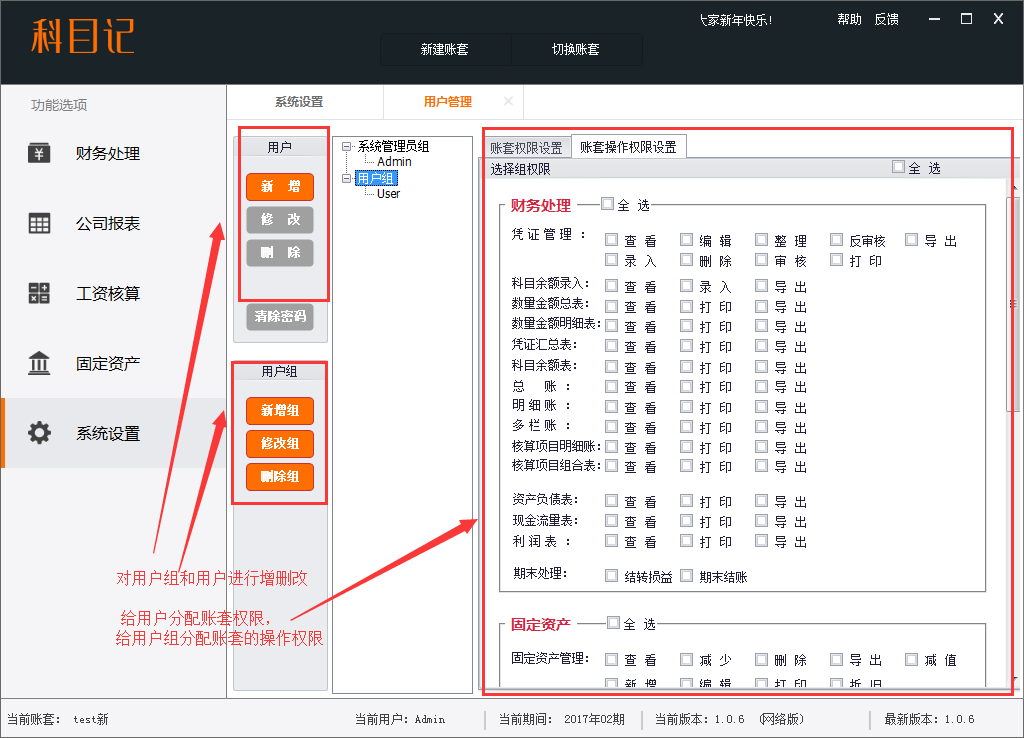1024x738 pixels.
Task: Collapse the 系统管理员组 tree node
Action: (346, 147)
